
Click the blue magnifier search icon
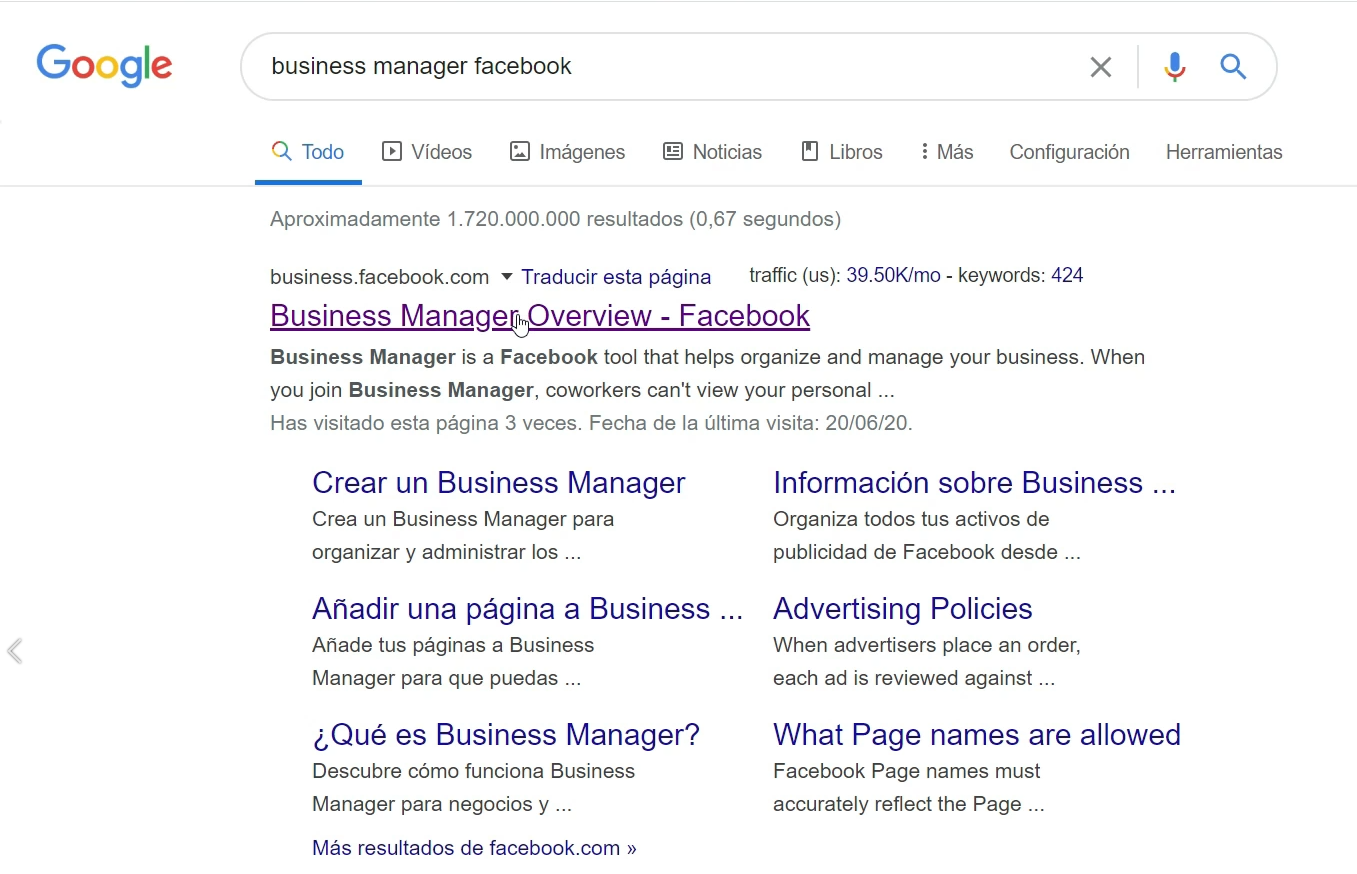1233,67
